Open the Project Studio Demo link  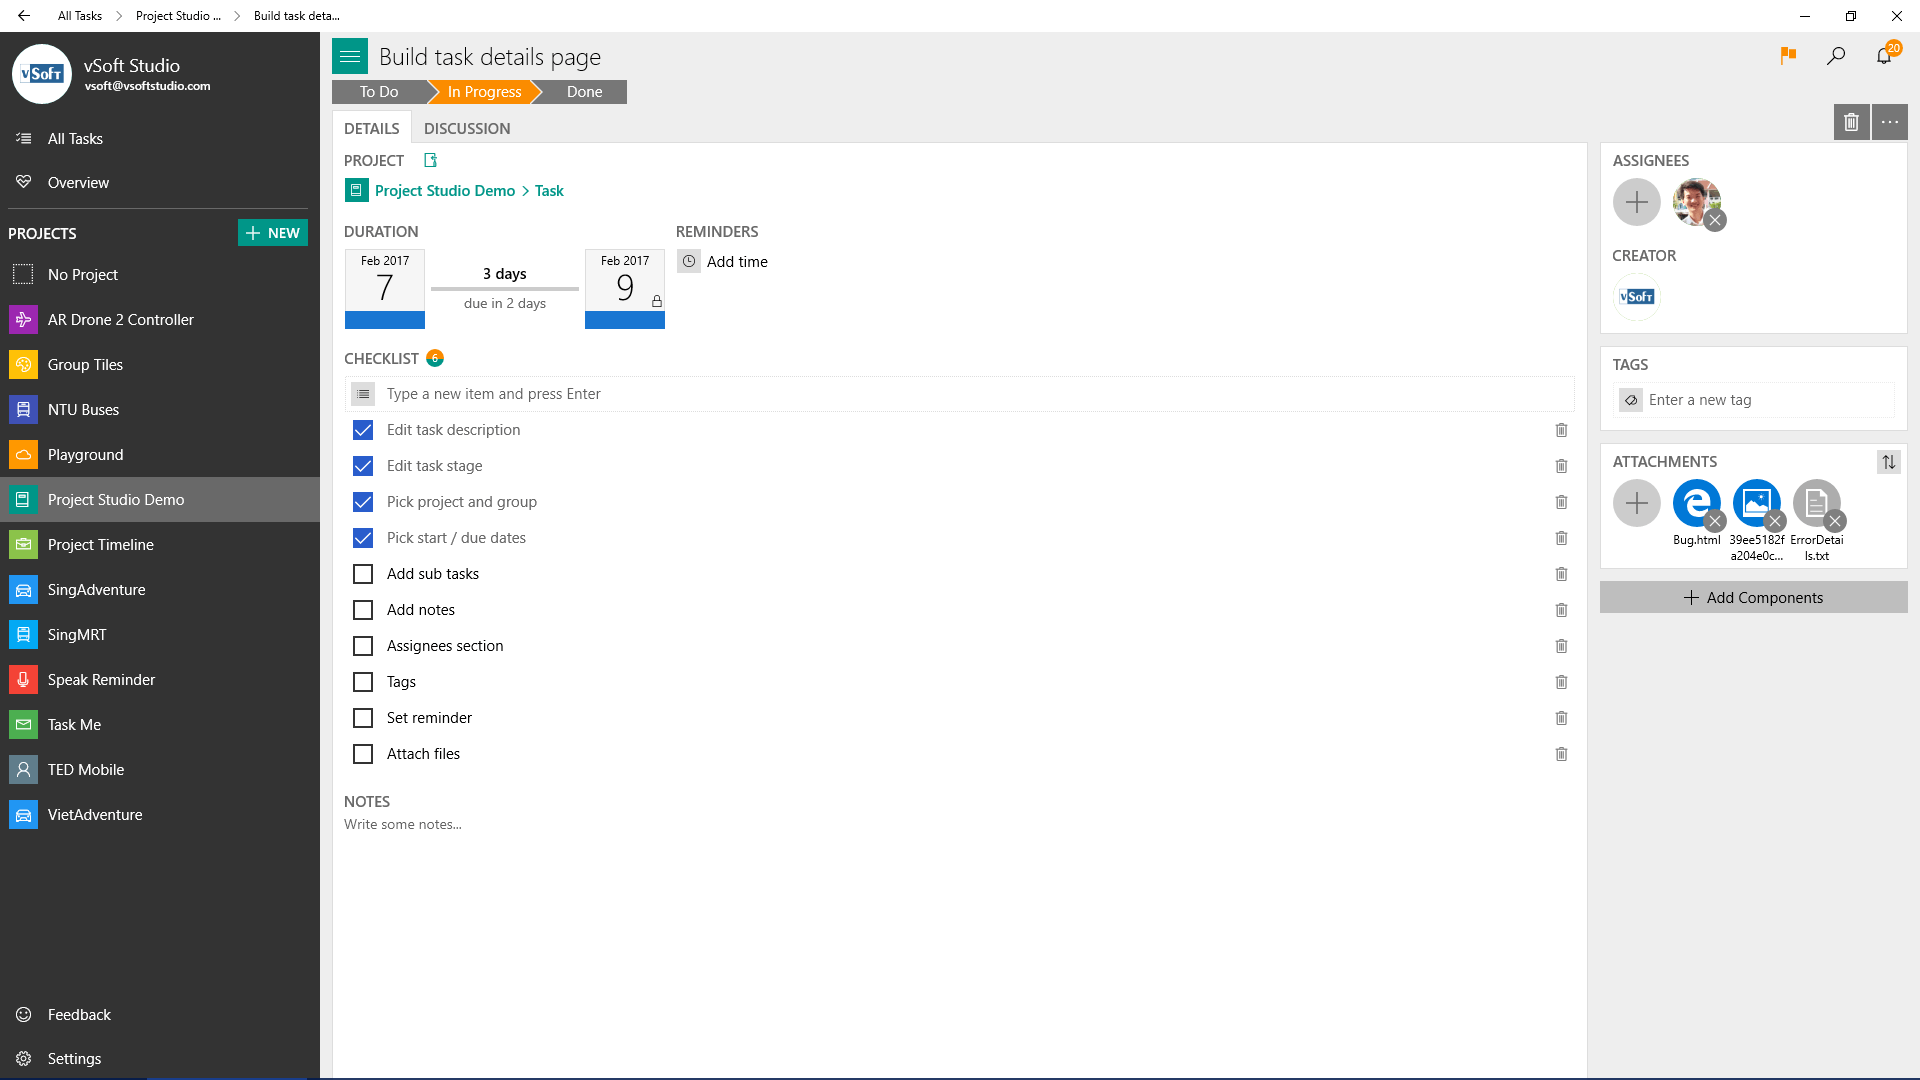tap(445, 191)
